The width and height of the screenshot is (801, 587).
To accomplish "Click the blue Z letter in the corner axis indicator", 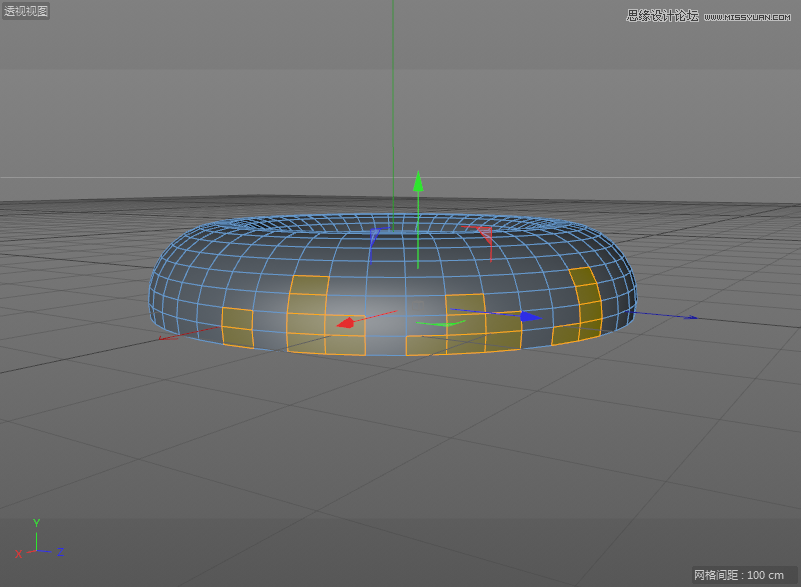I will click(61, 551).
